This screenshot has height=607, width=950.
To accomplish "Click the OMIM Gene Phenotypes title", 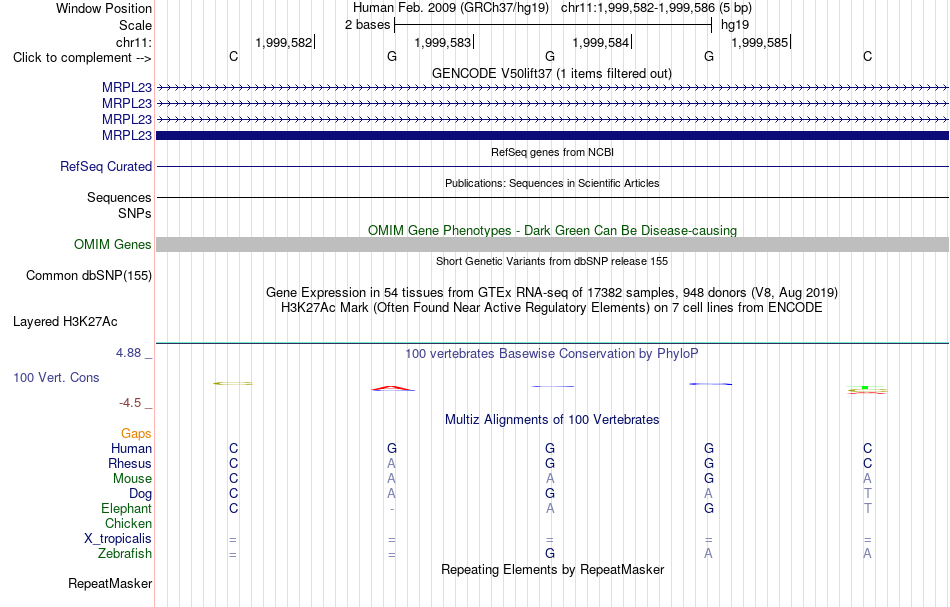I will point(553,230).
